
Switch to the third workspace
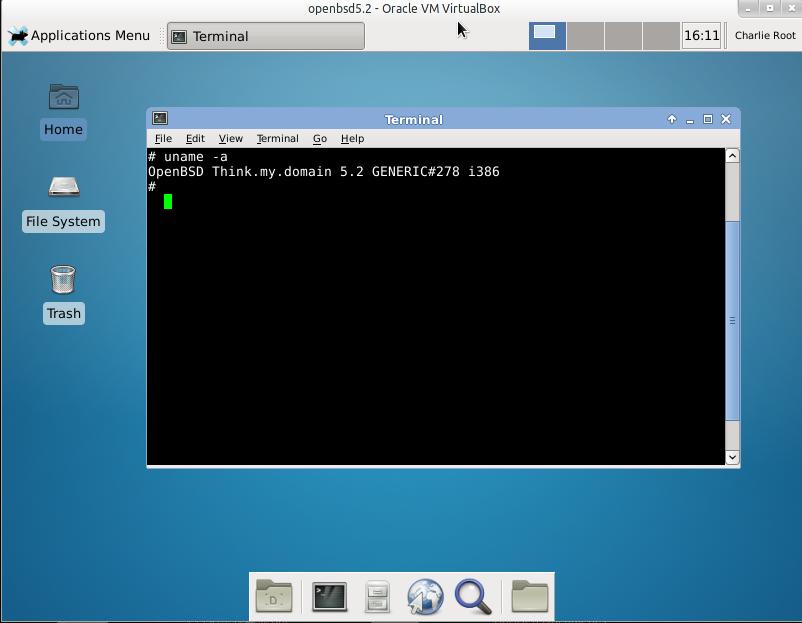click(623, 36)
